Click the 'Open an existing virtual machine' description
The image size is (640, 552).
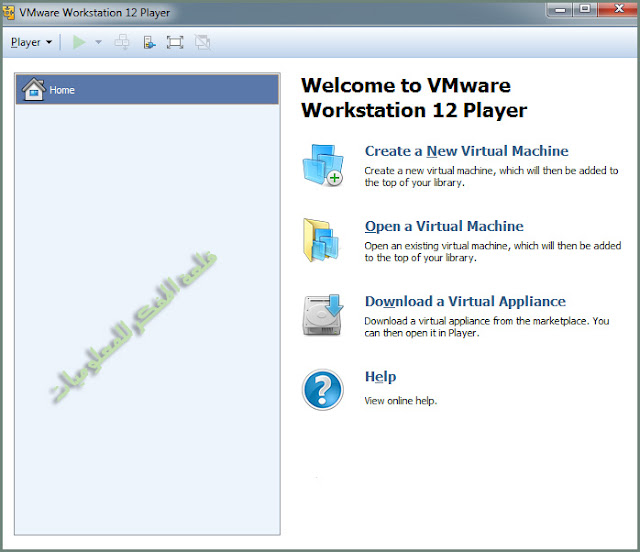(493, 252)
